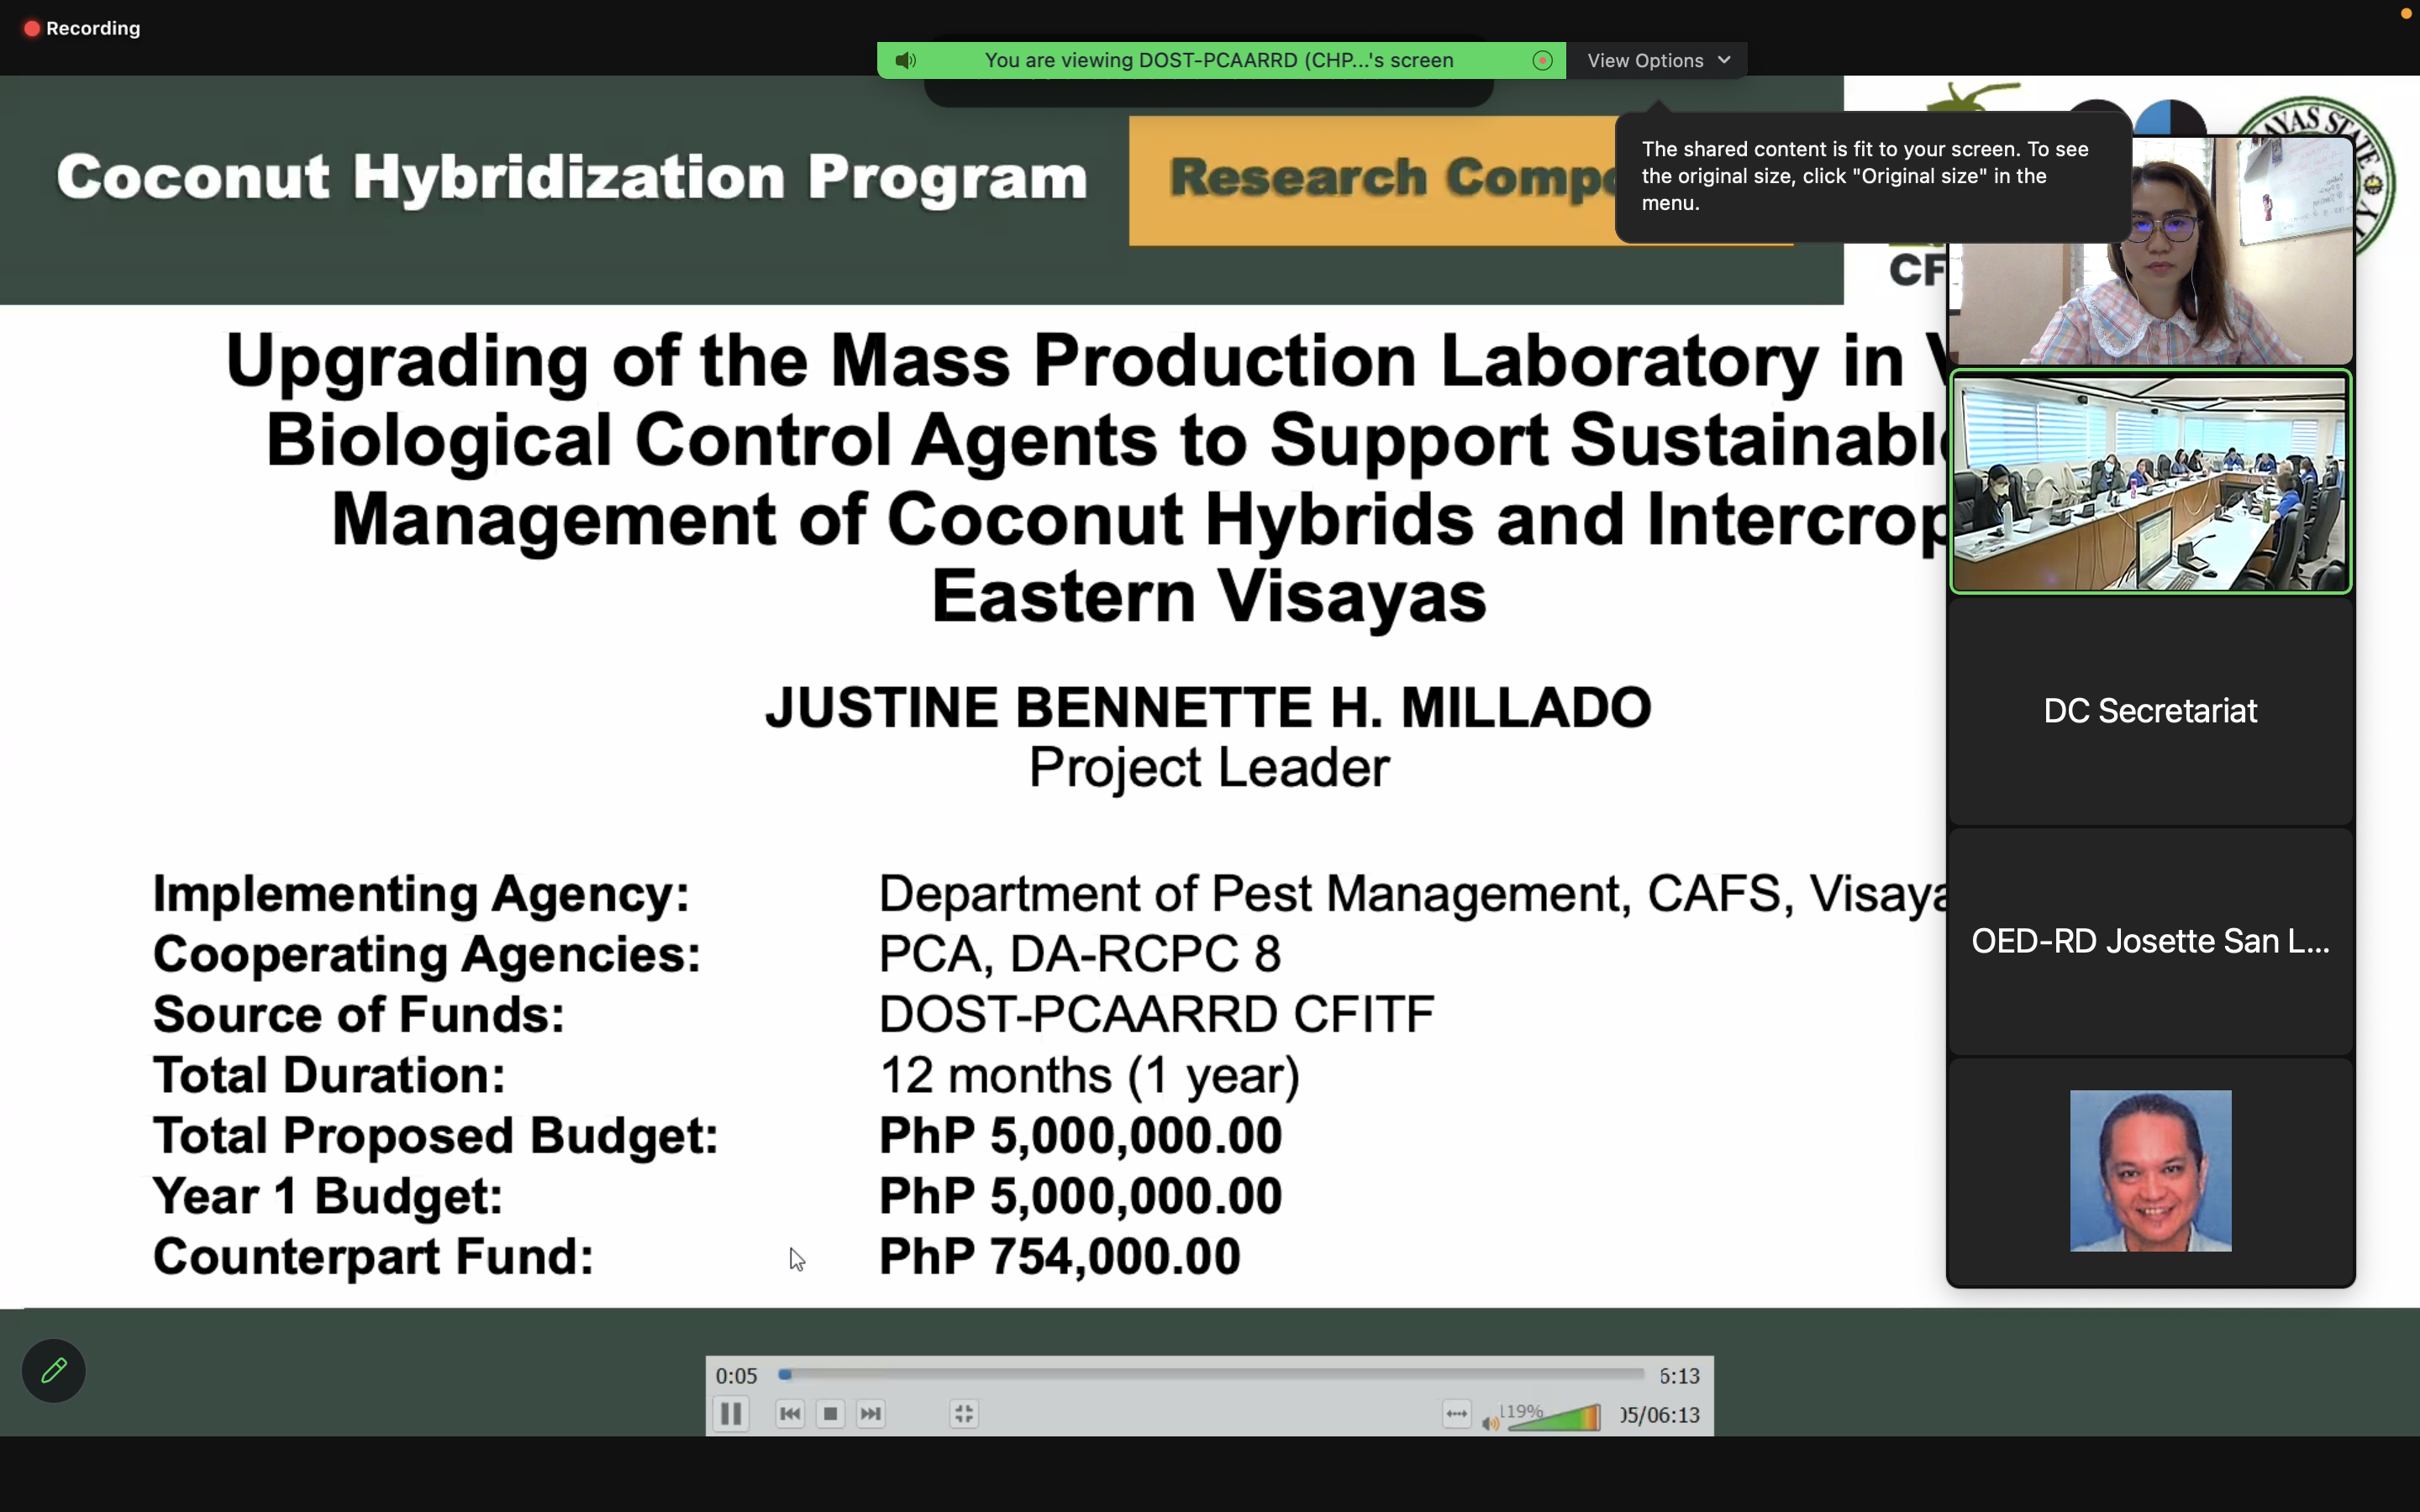
Task: Click the 'You are viewing' sharing banner
Action: [x=1218, y=60]
